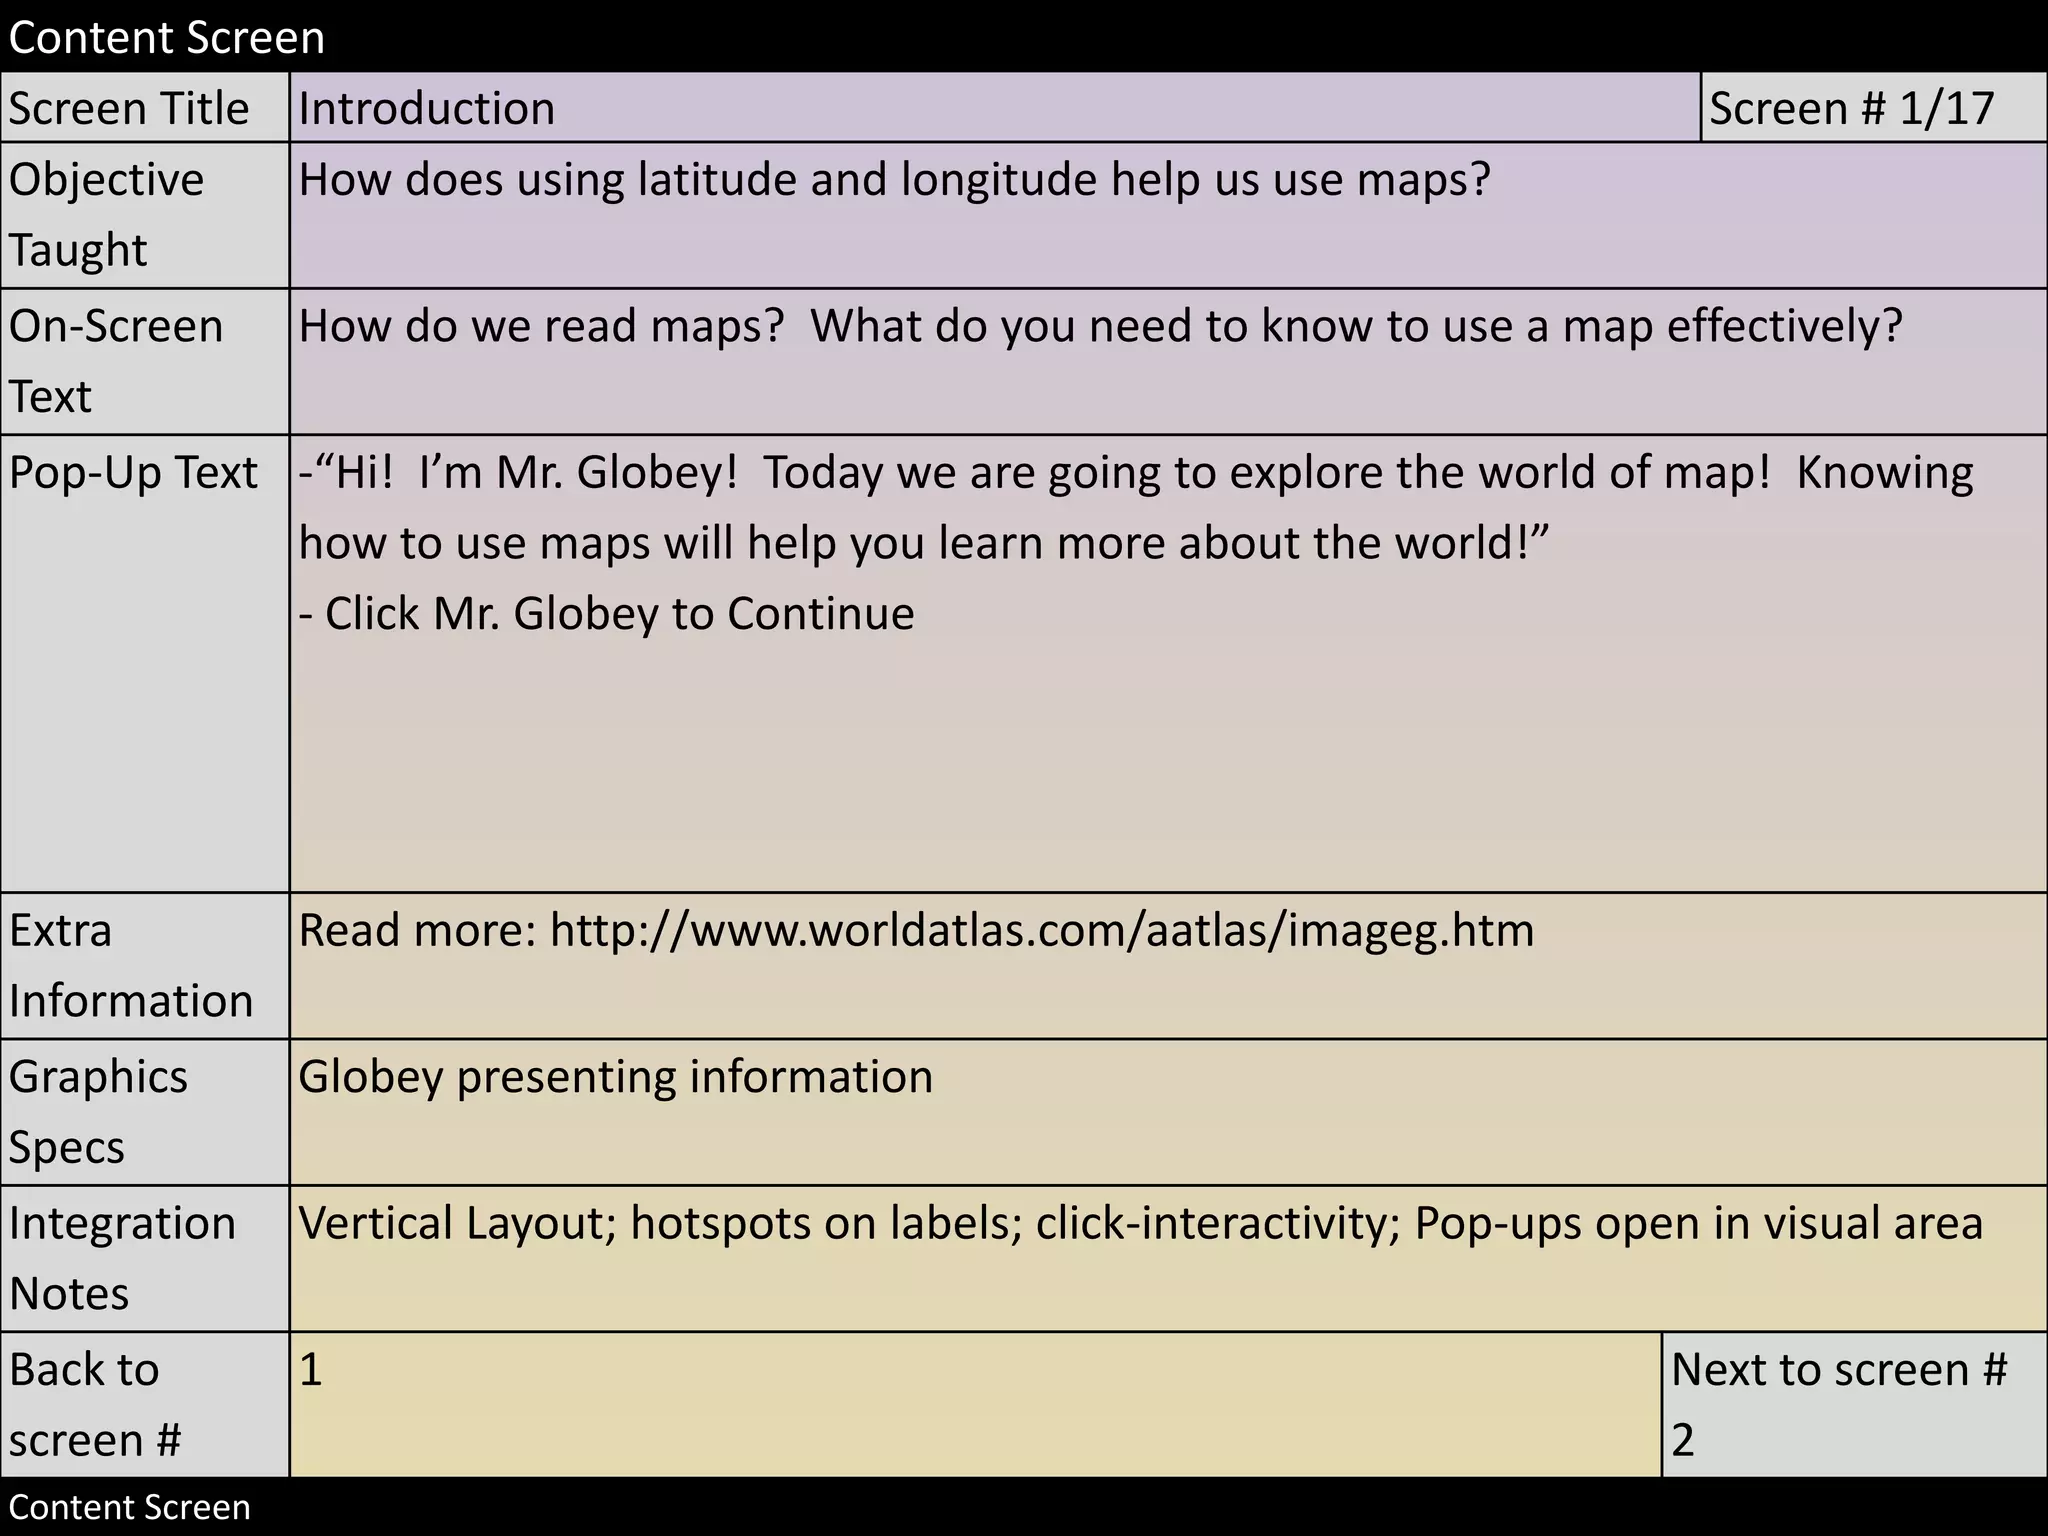The width and height of the screenshot is (2048, 1536).
Task: Click the On-Screen Text label cell
Action: click(145, 361)
